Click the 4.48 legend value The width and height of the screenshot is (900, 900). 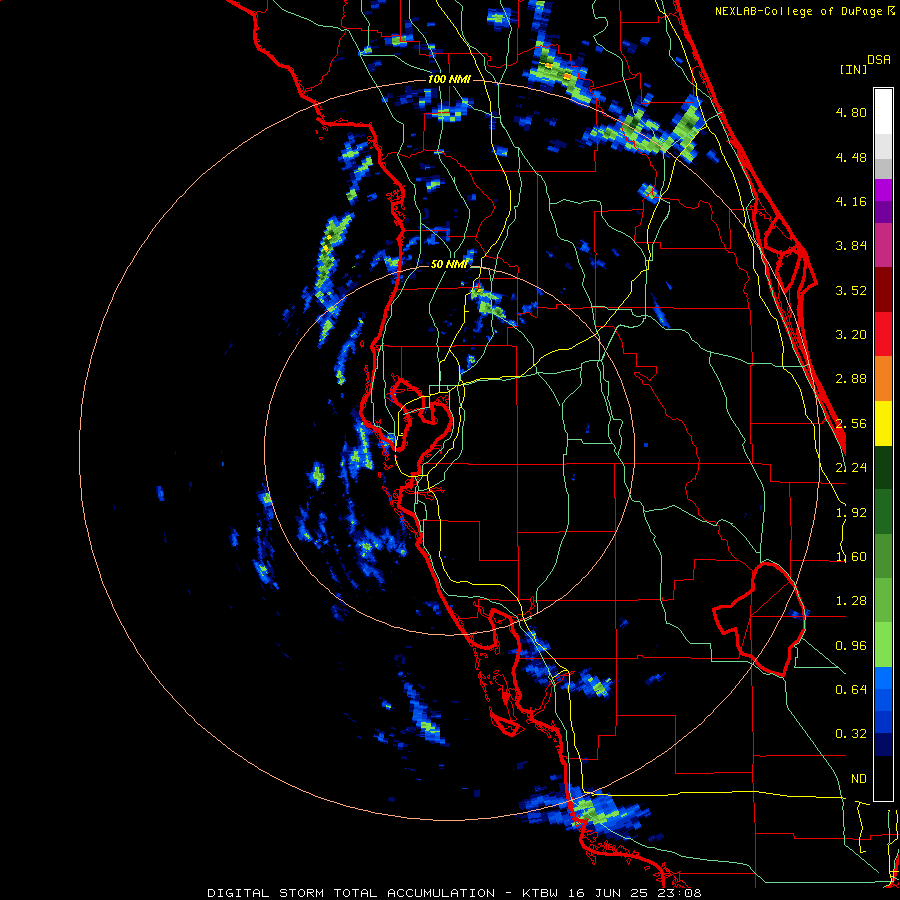[x=851, y=157]
